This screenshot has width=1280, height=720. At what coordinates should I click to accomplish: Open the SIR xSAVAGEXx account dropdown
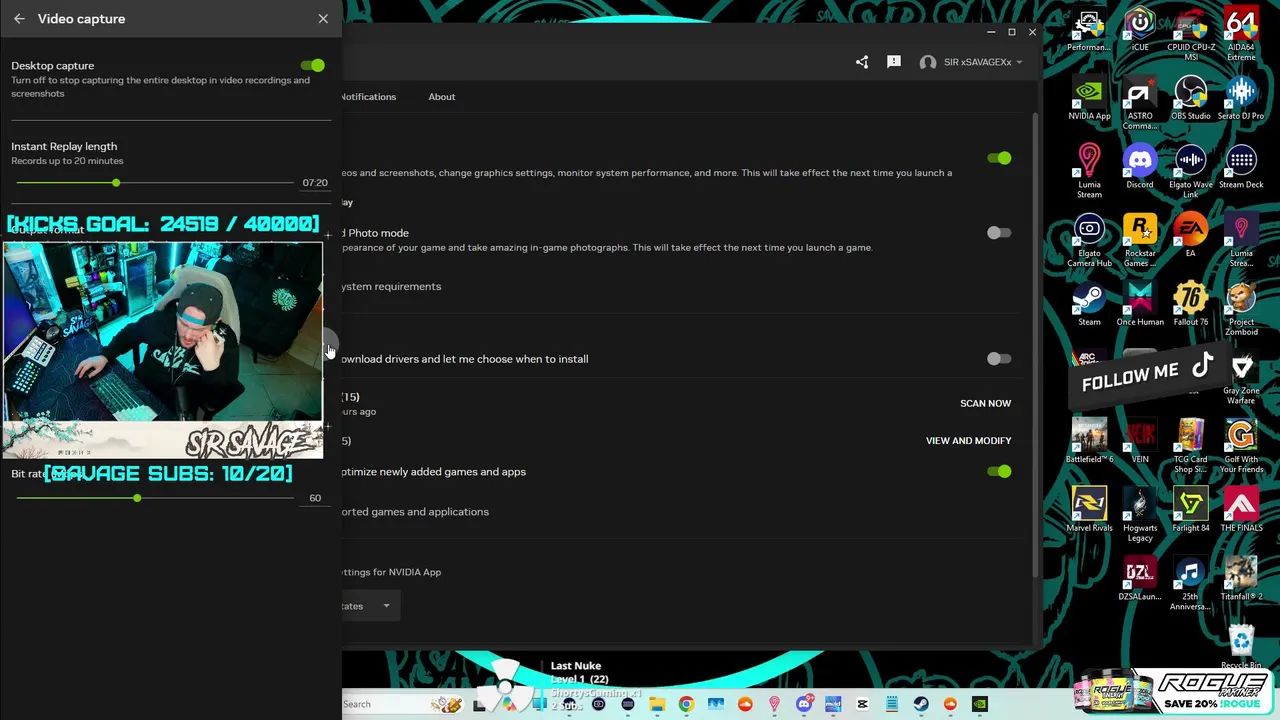[x=971, y=62]
